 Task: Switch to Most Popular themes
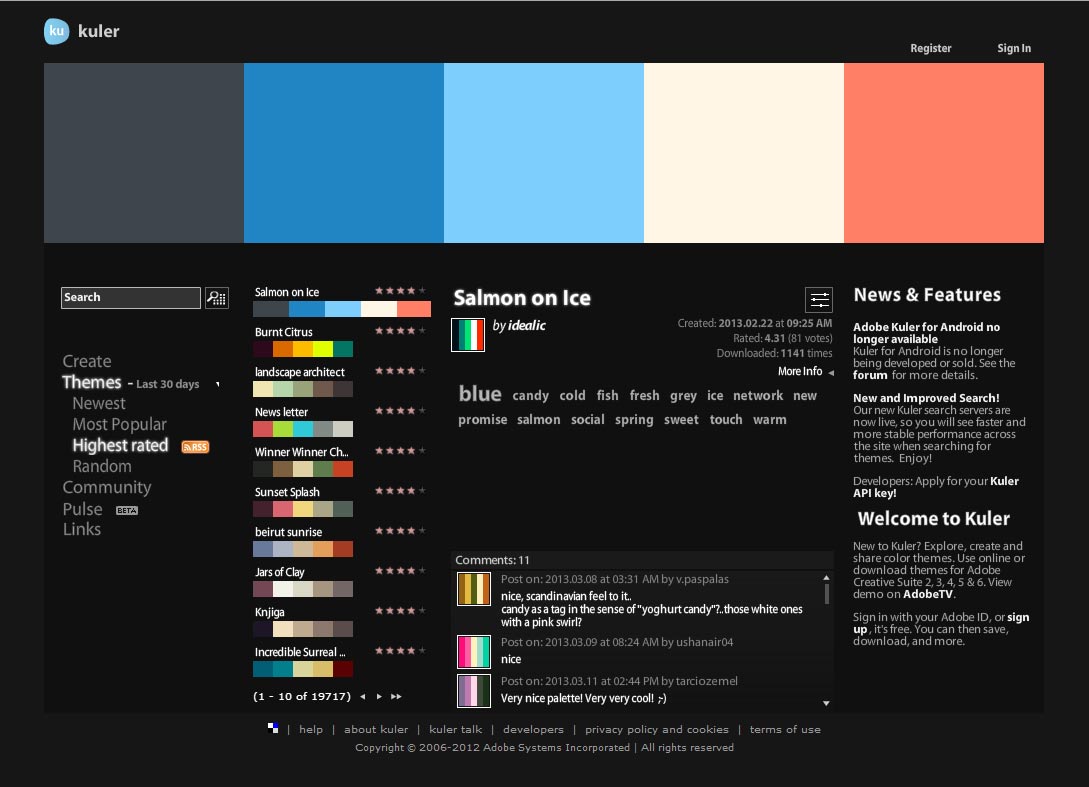[x=119, y=424]
